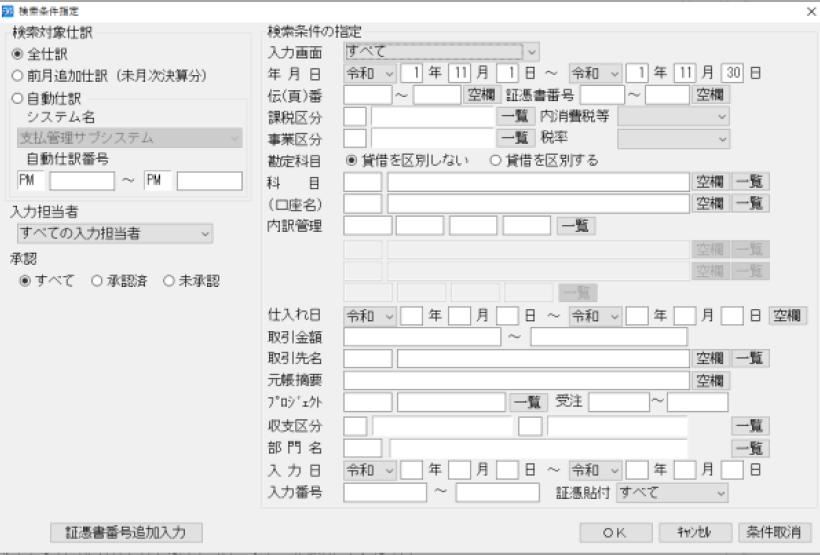The width and height of the screenshot is (820, 555).
Task: Open the 税率 dropdown
Action: 674,139
